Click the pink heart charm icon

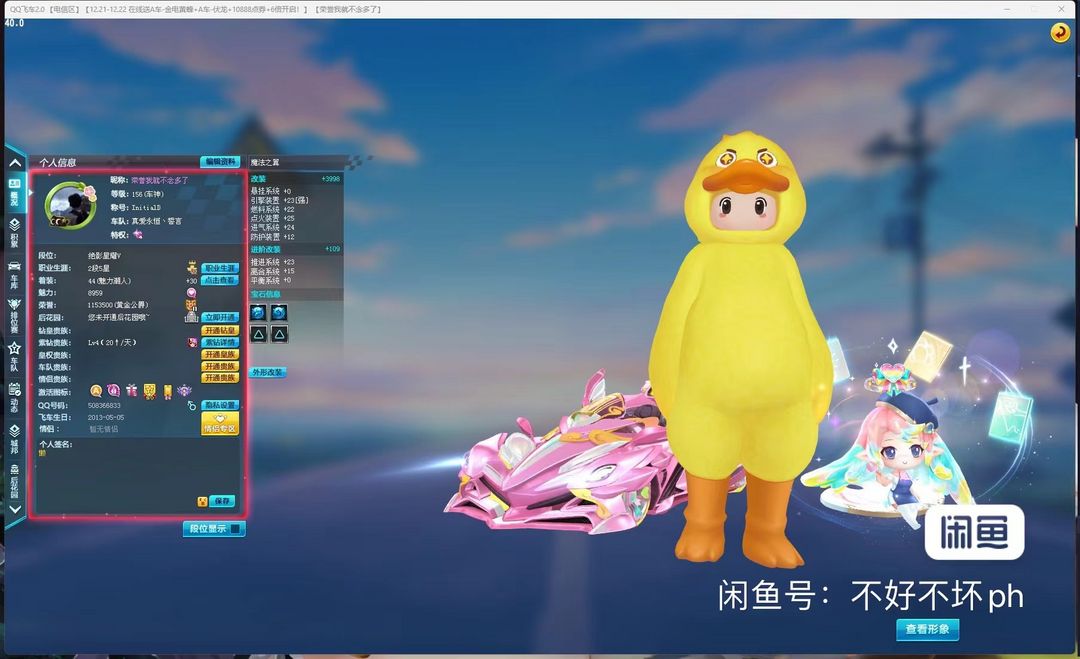tap(191, 293)
